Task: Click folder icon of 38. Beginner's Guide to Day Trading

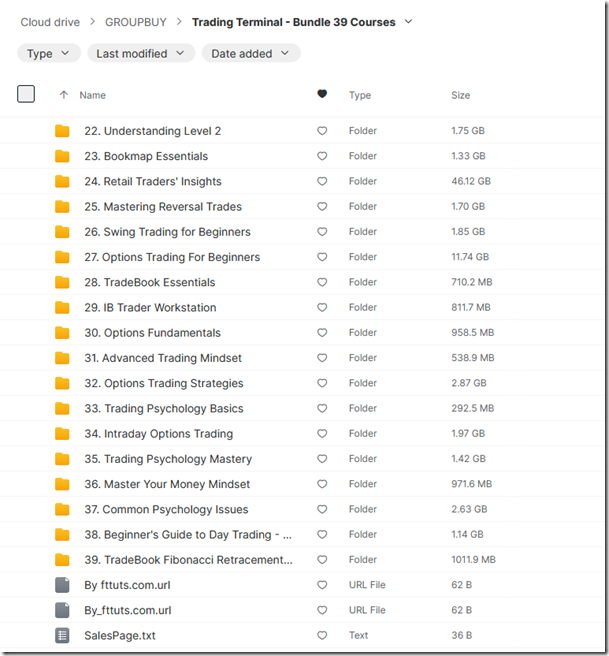Action: (x=62, y=534)
